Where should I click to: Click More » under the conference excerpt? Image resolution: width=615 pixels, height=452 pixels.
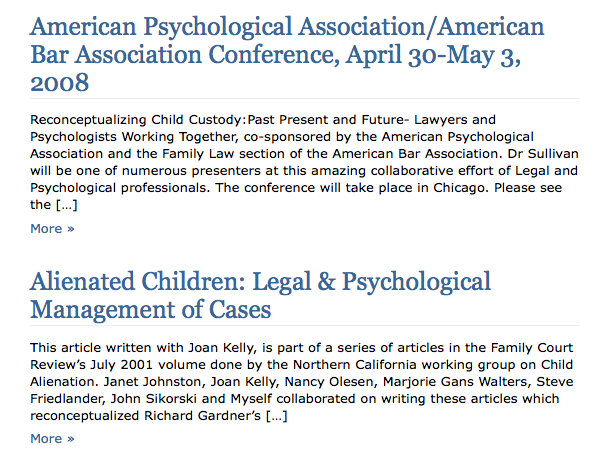[52, 228]
